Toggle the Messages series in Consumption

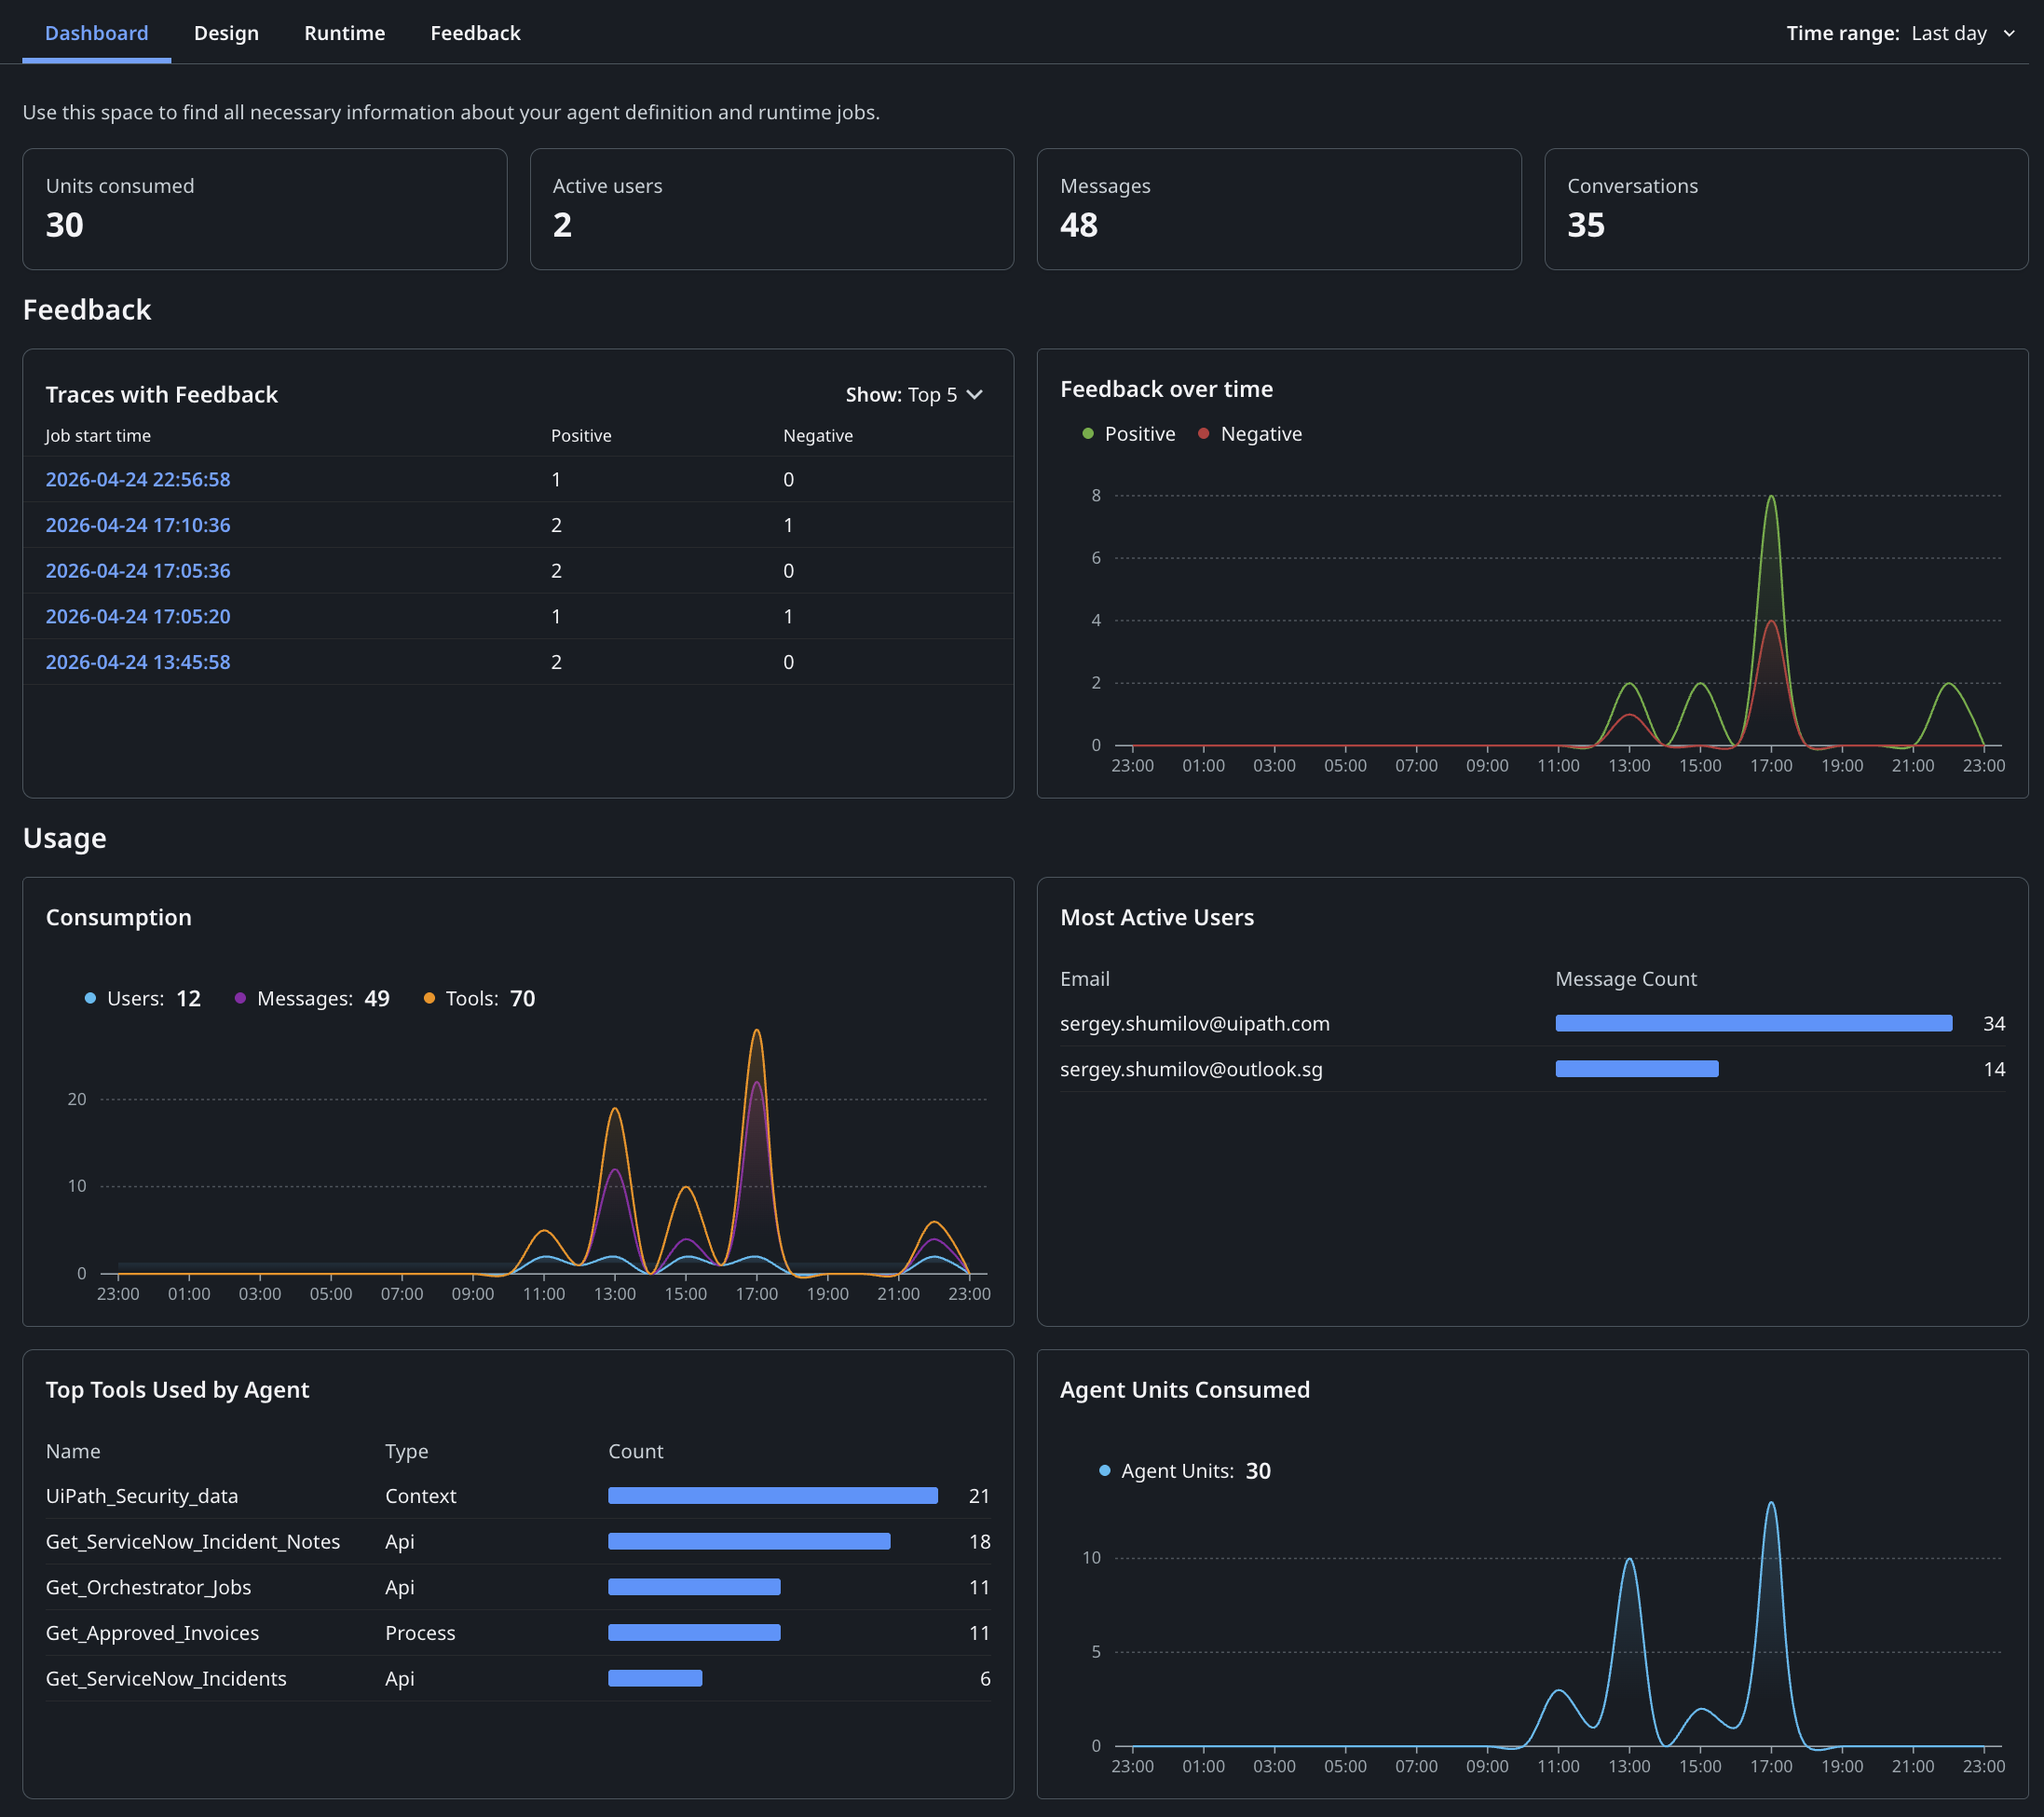pos(312,998)
